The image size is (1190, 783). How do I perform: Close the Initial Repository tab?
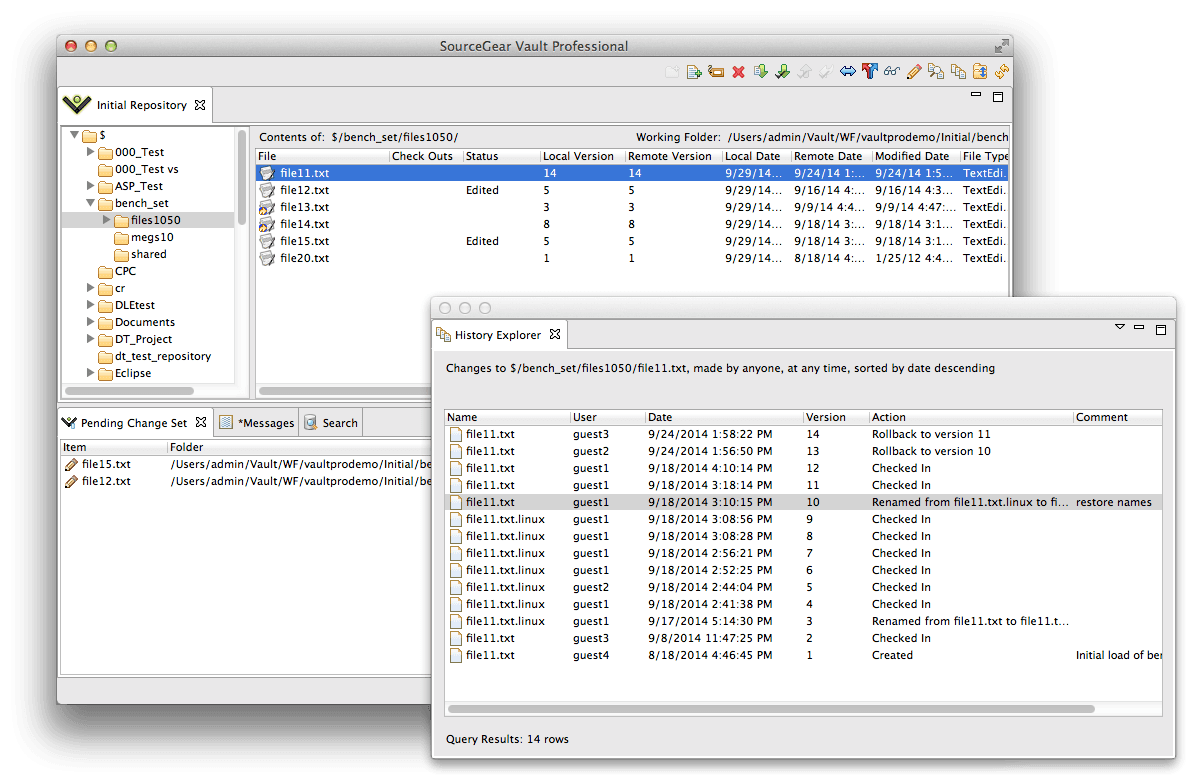[x=200, y=105]
